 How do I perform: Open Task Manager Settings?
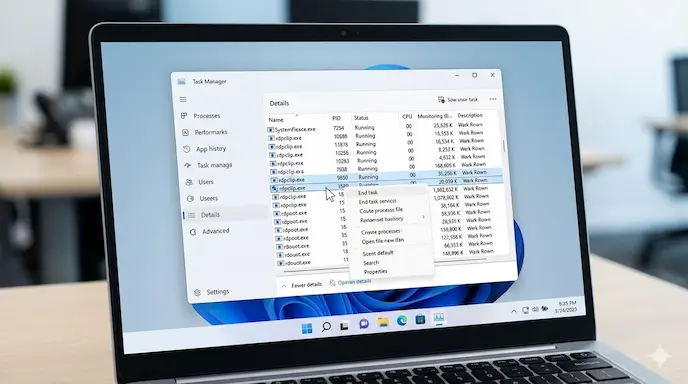pos(212,292)
